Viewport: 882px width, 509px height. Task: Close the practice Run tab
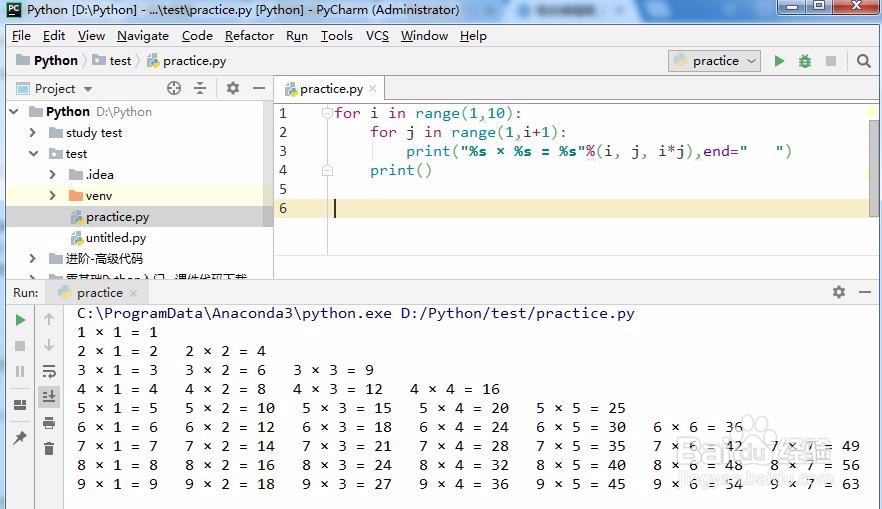point(133,293)
